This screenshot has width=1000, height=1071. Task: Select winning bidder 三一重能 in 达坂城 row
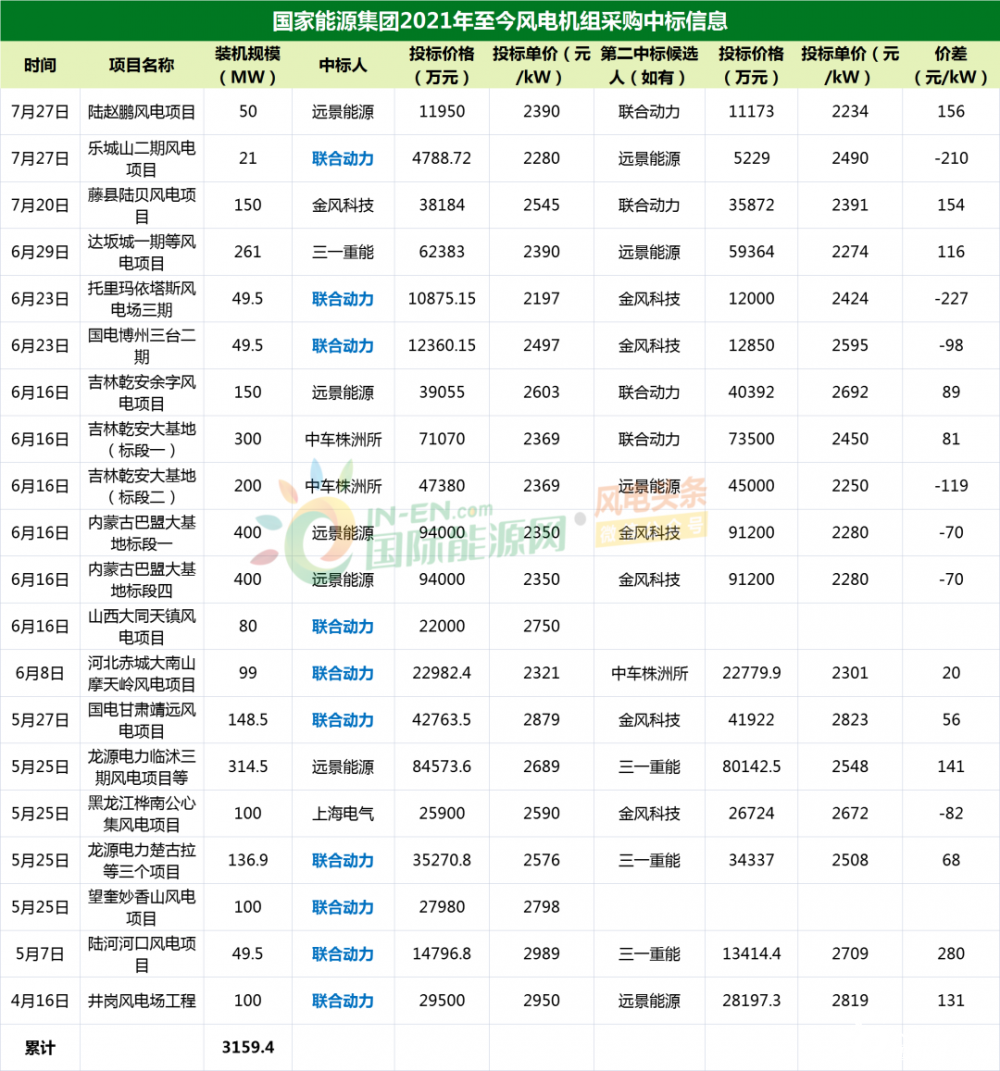(x=343, y=252)
